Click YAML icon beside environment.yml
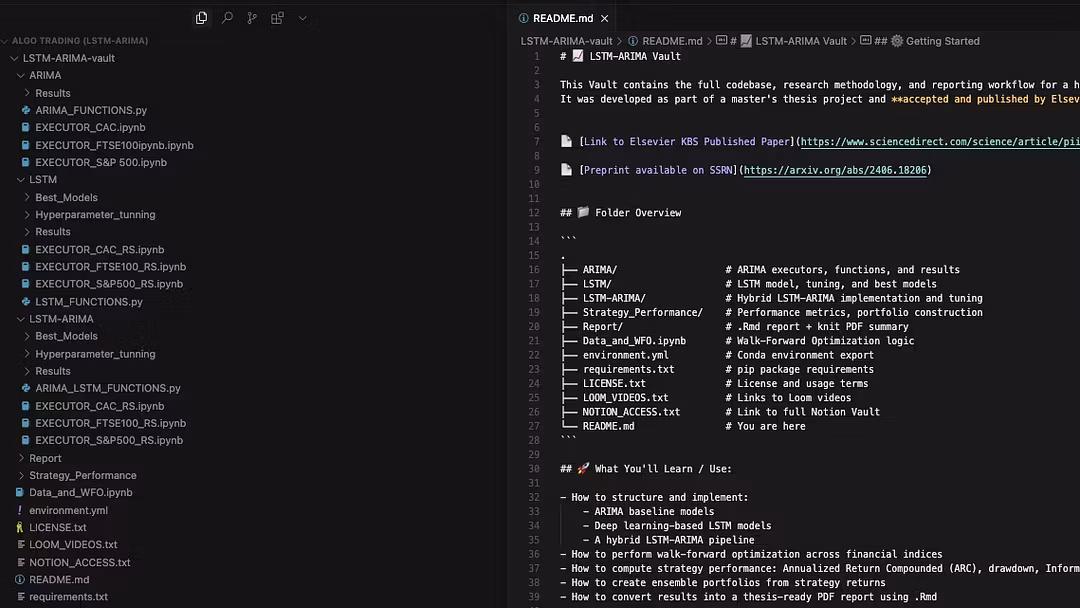Image resolution: width=1080 pixels, height=608 pixels. [x=19, y=510]
